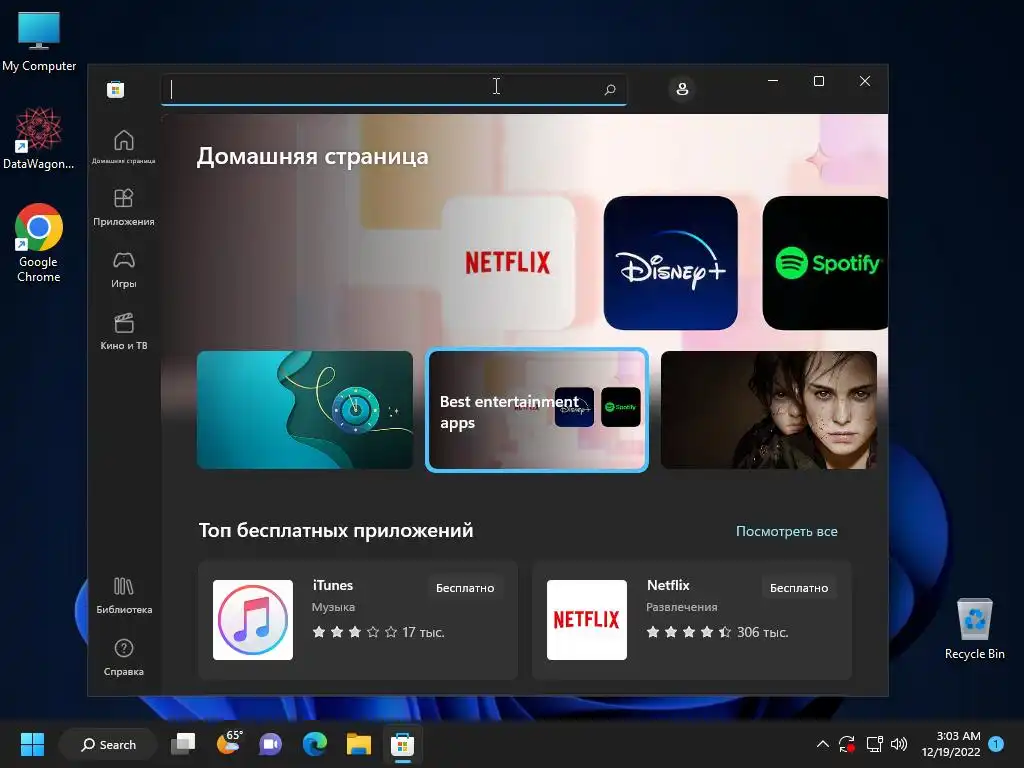This screenshot has width=1024, height=768.
Task: Open Best entertainment apps banner
Action: [537, 409]
